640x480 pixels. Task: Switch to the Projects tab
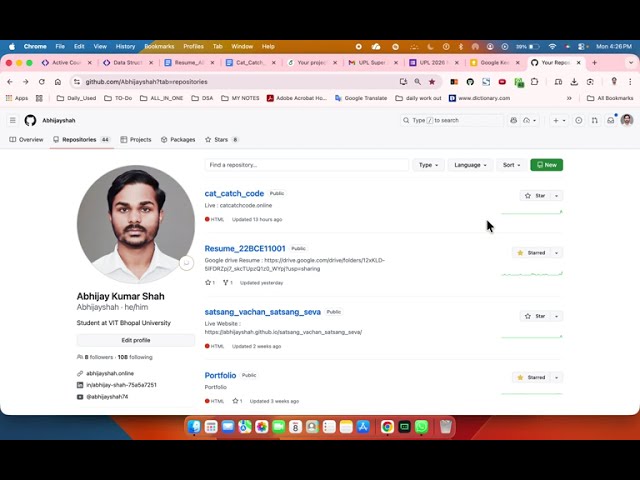pyautogui.click(x=136, y=140)
